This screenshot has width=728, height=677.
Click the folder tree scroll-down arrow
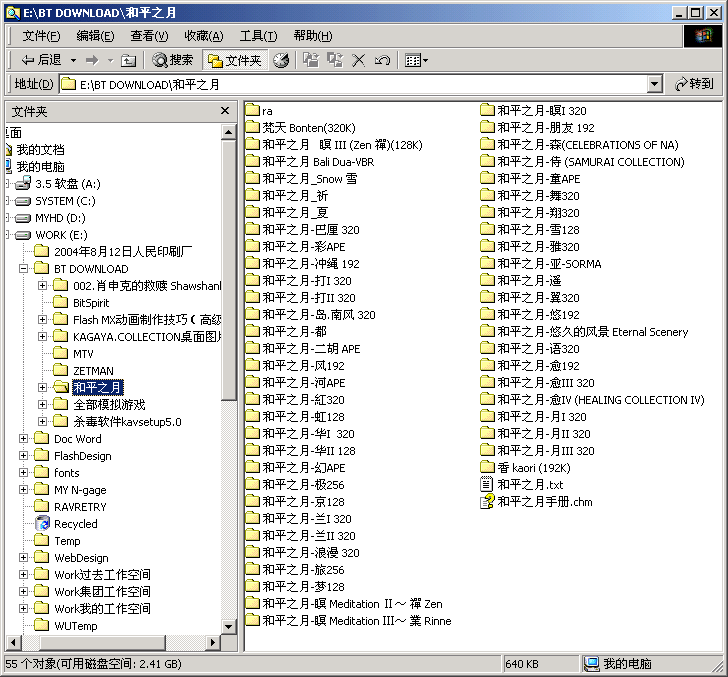(x=228, y=626)
